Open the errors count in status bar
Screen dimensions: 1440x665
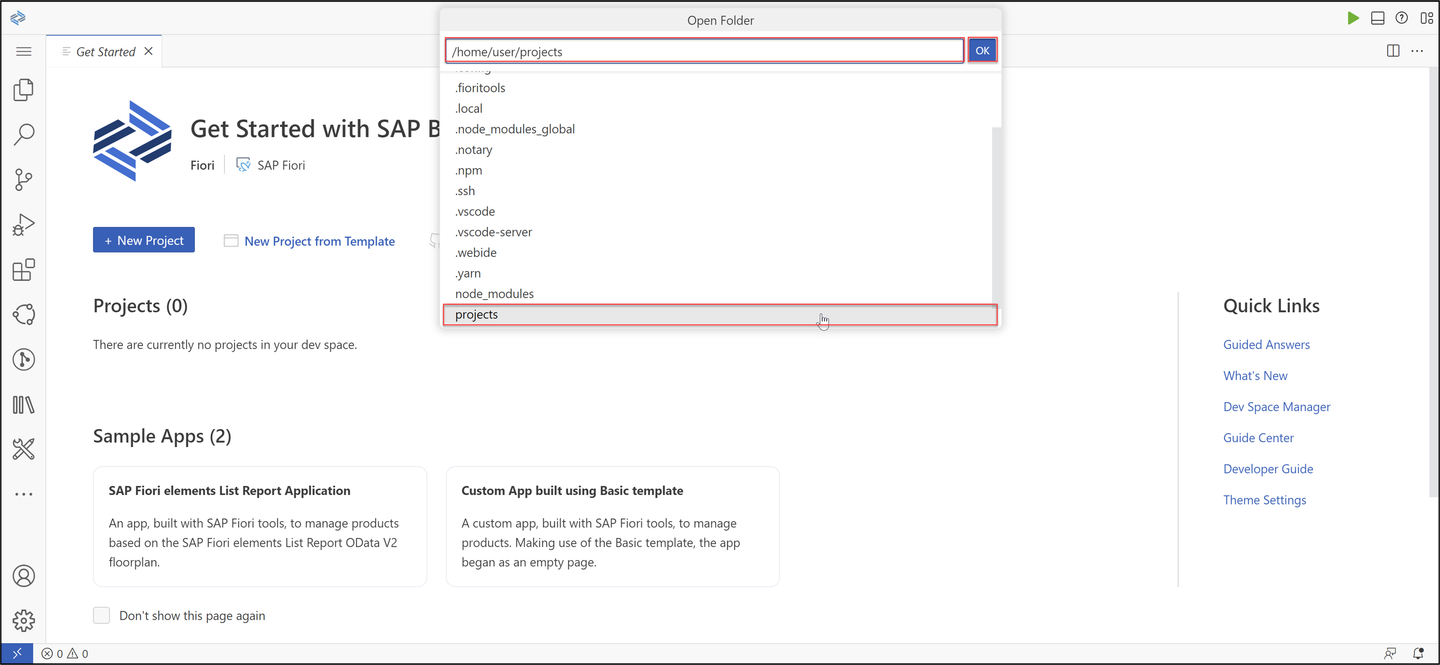tap(52, 654)
